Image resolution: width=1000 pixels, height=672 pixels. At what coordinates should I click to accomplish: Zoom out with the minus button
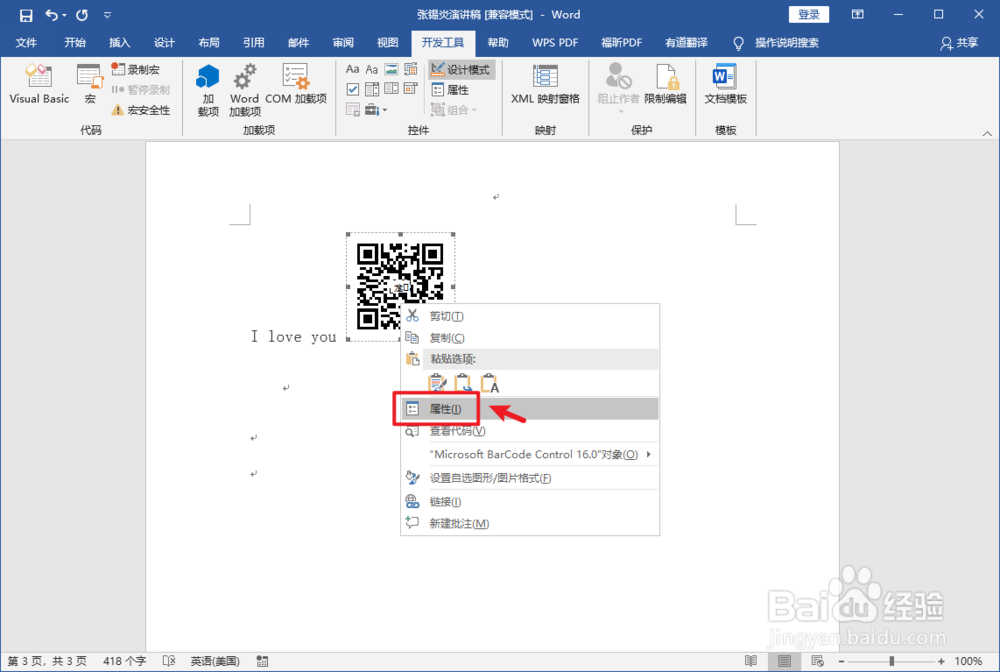tap(841, 661)
